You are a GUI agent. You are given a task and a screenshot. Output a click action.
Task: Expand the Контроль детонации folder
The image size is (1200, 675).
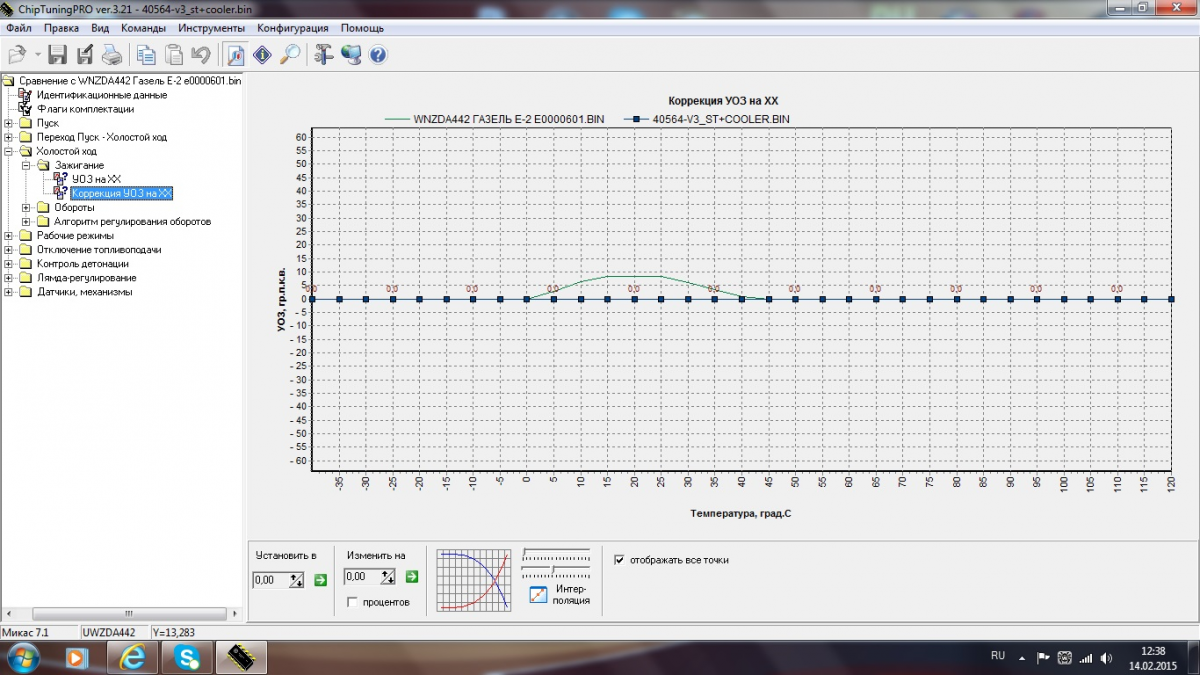[9, 263]
